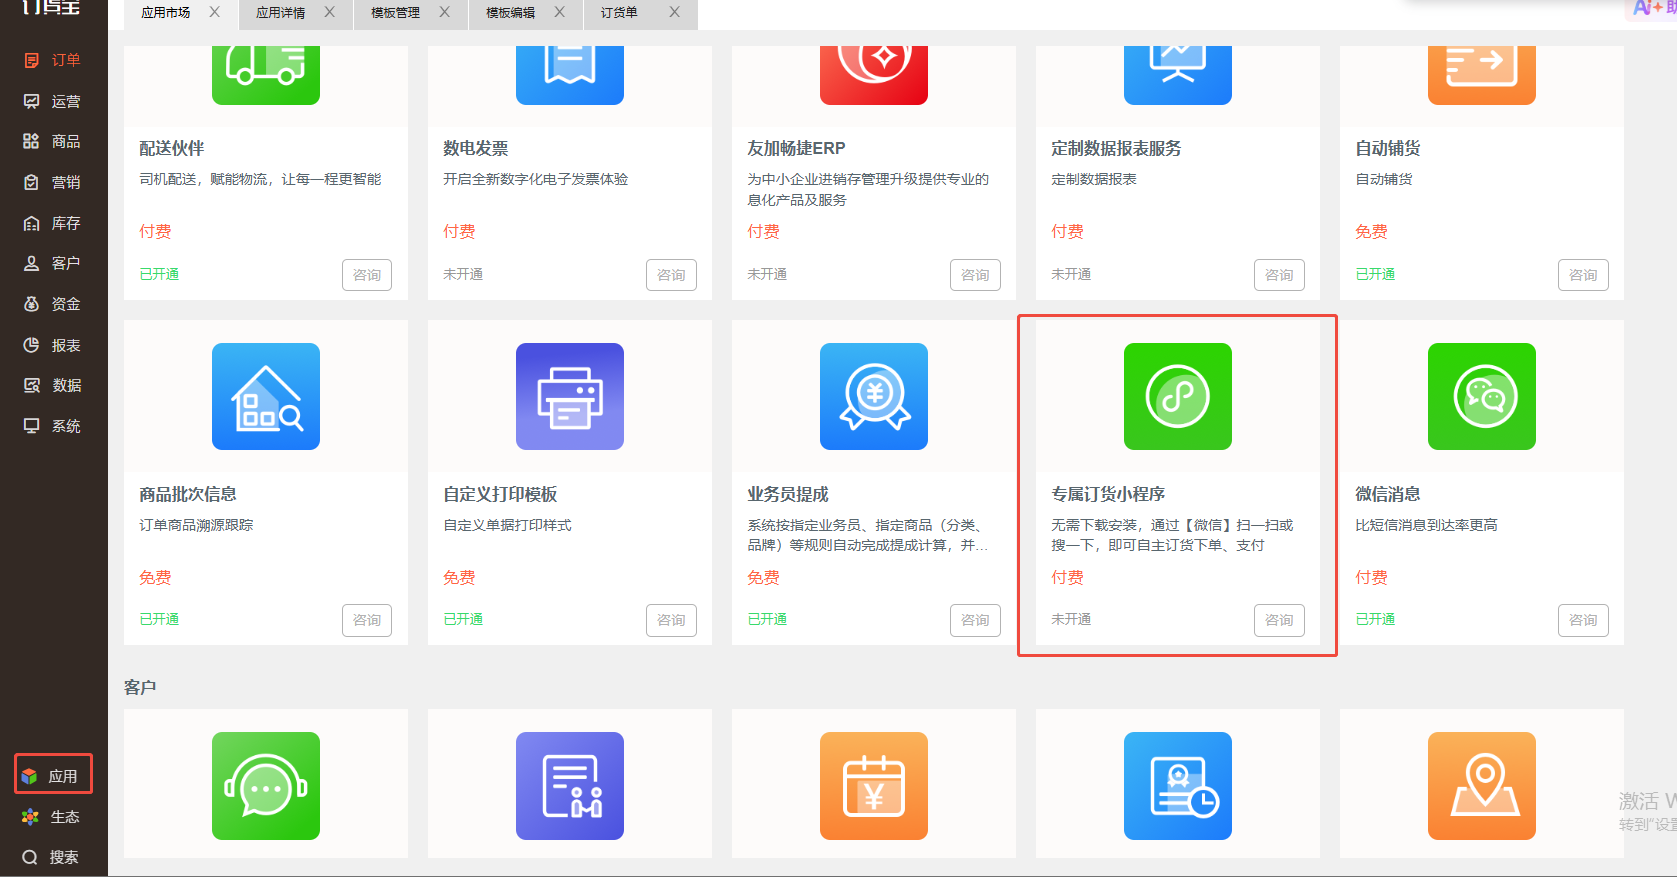Click the blue certificate clock app icon
The image size is (1677, 877).
[x=1178, y=786]
